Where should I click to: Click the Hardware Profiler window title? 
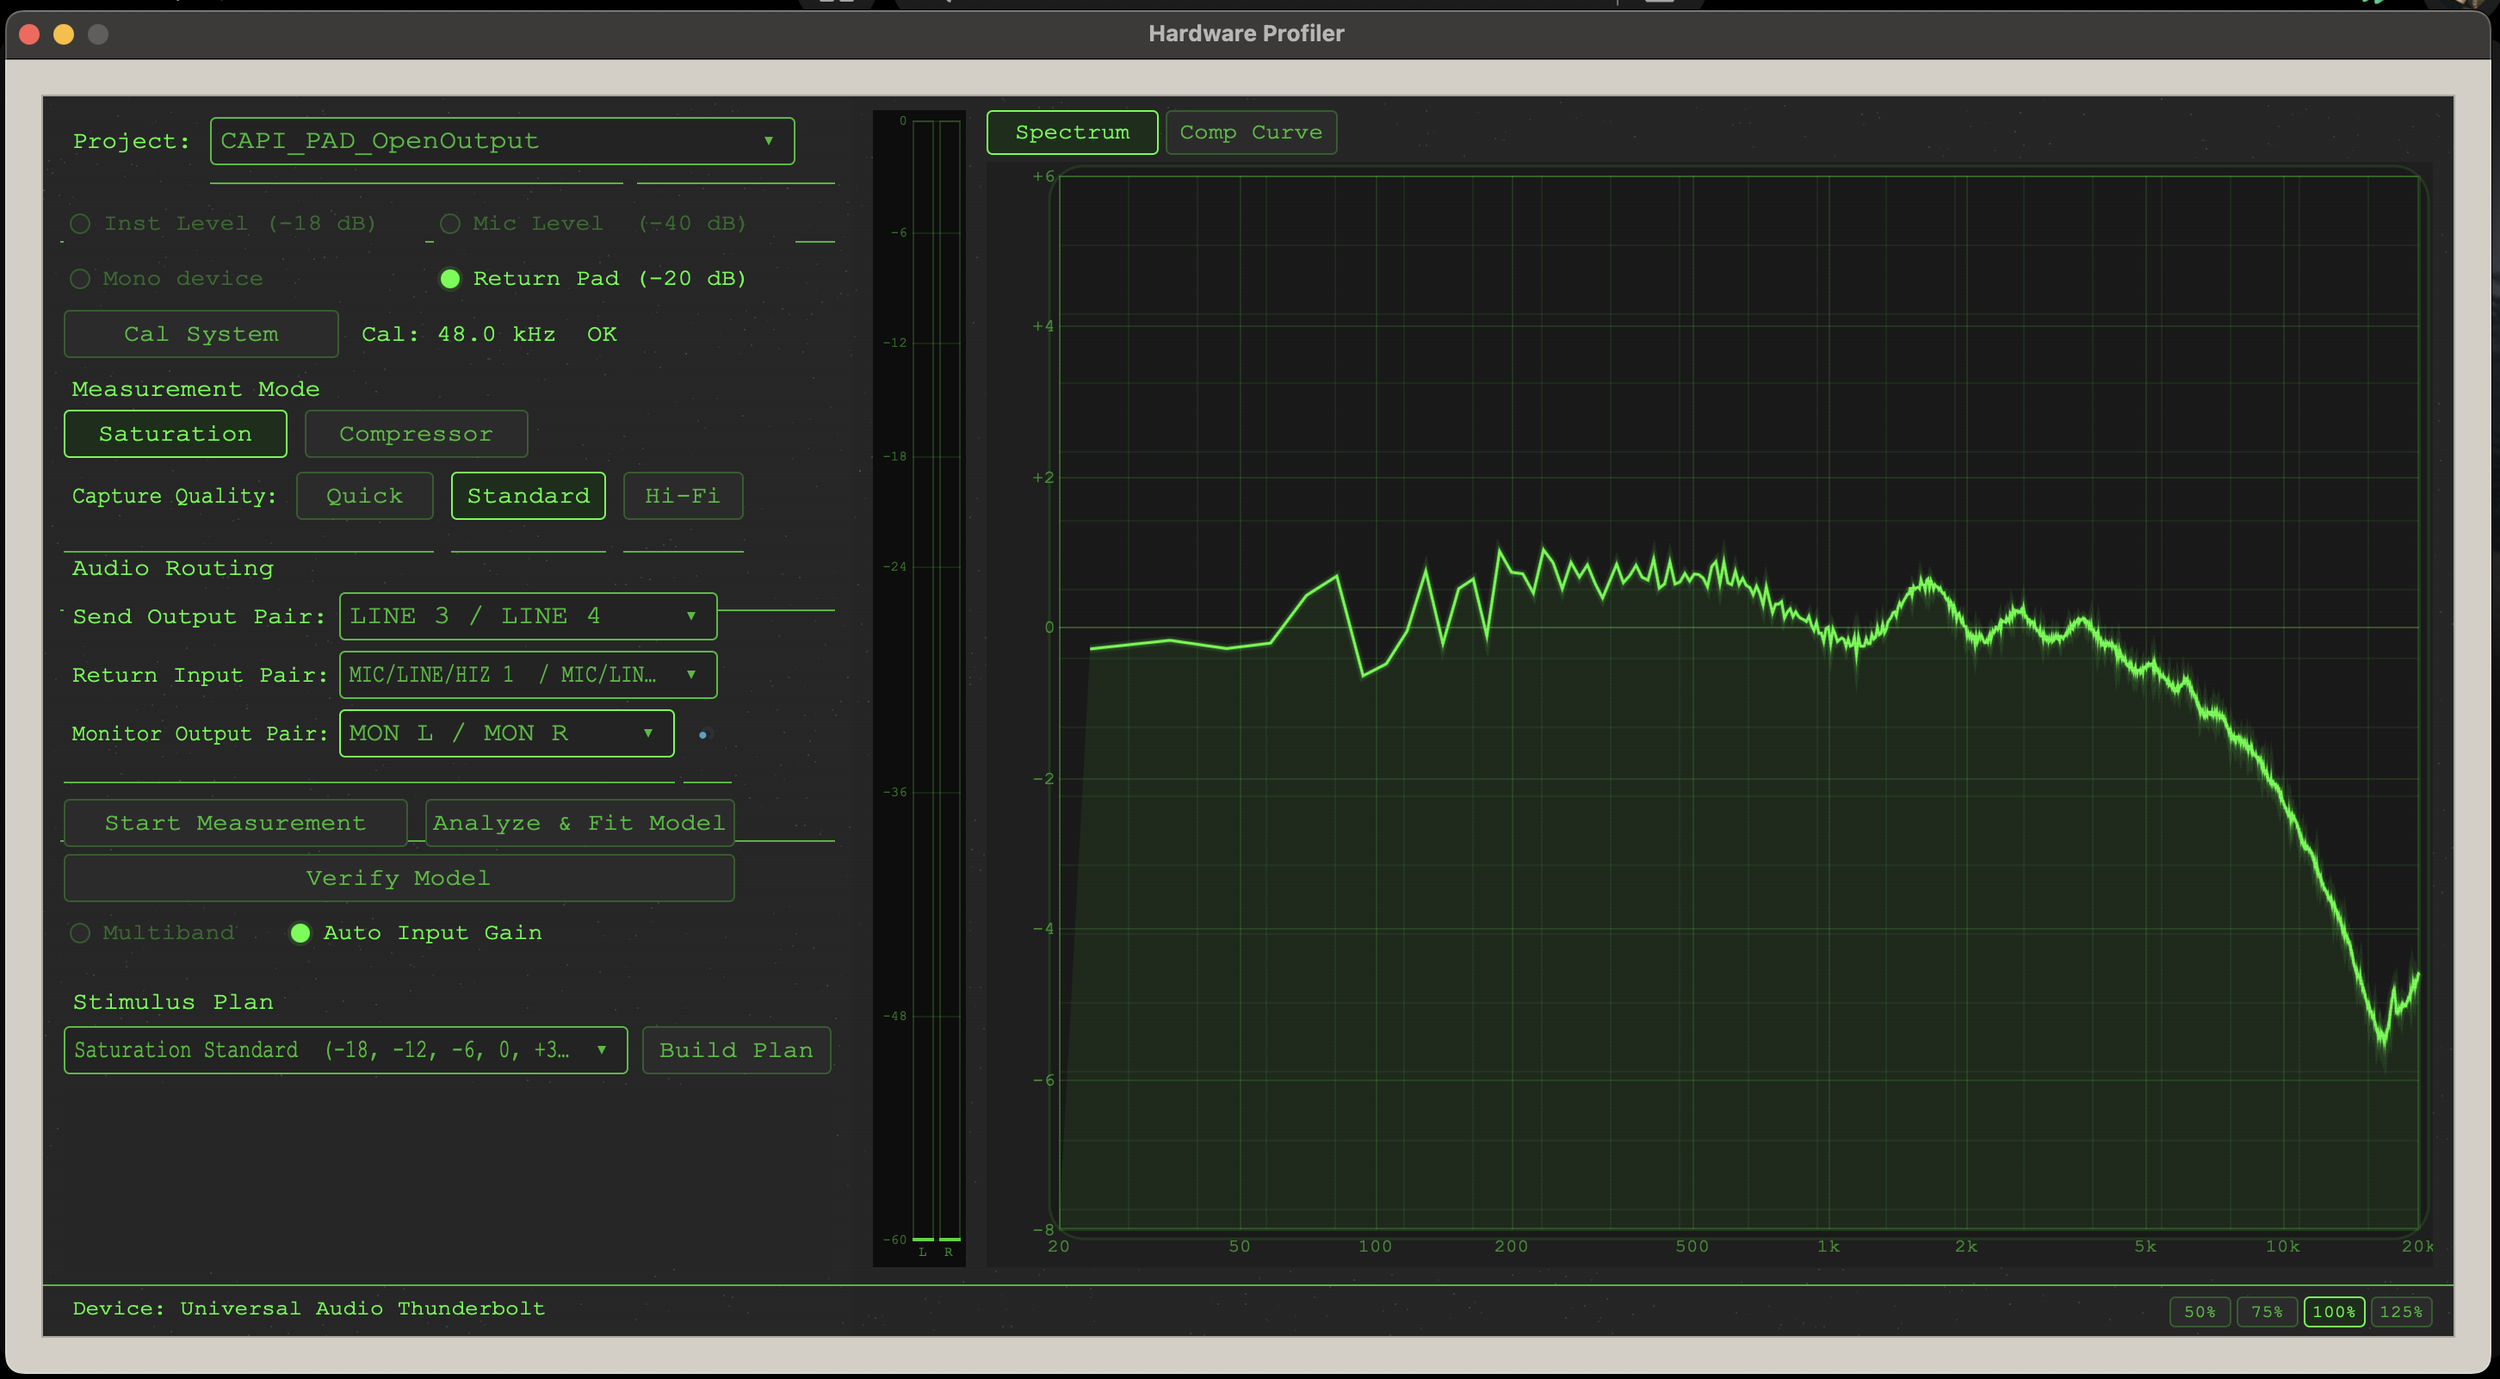pos(1246,33)
